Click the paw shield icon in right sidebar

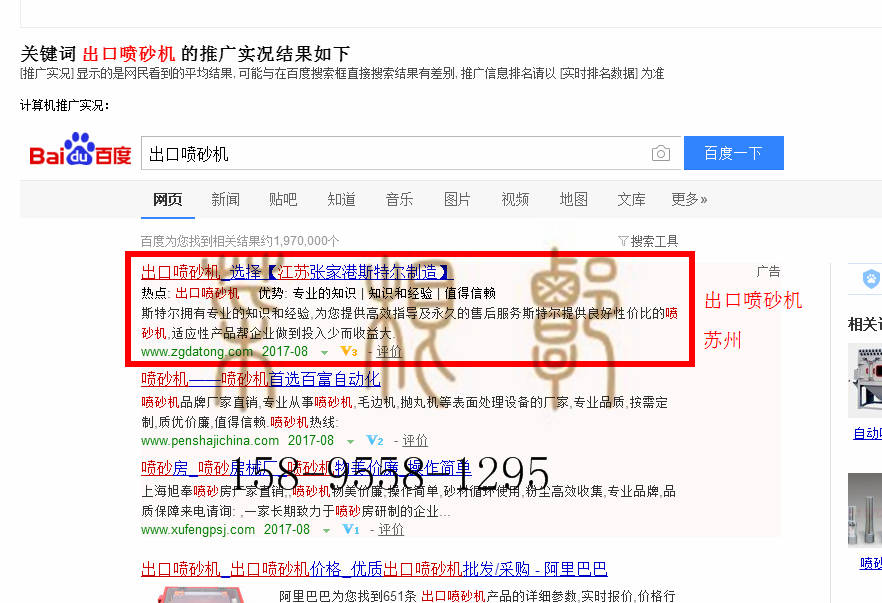point(871,278)
